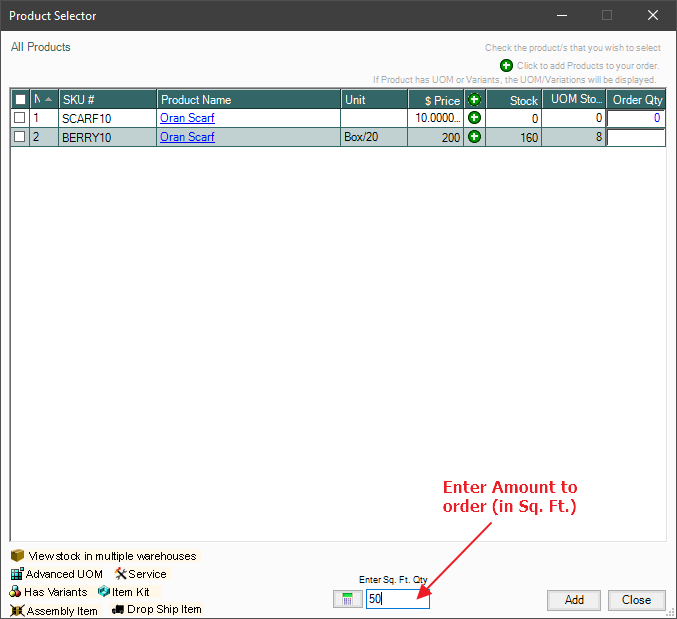The height and width of the screenshot is (619, 677).
Task: Click the green add icon for SCARF10 row
Action: [474, 118]
